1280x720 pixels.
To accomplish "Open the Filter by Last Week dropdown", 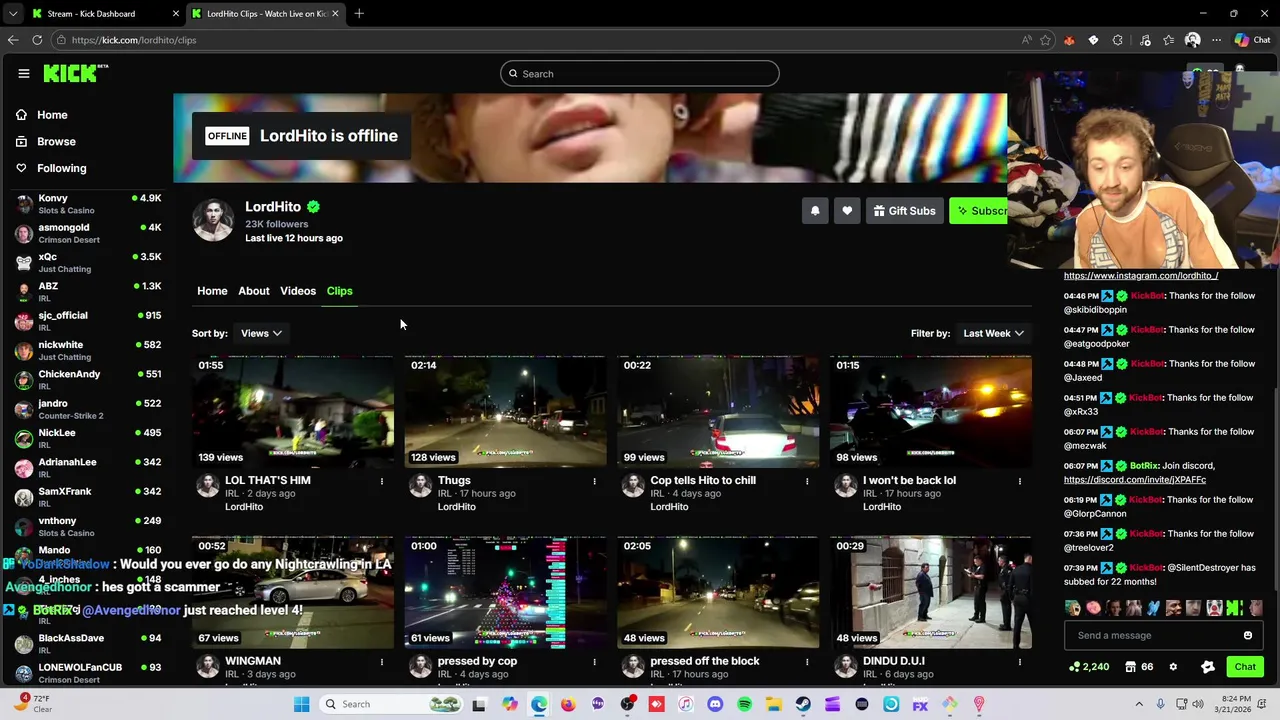I will click(993, 333).
